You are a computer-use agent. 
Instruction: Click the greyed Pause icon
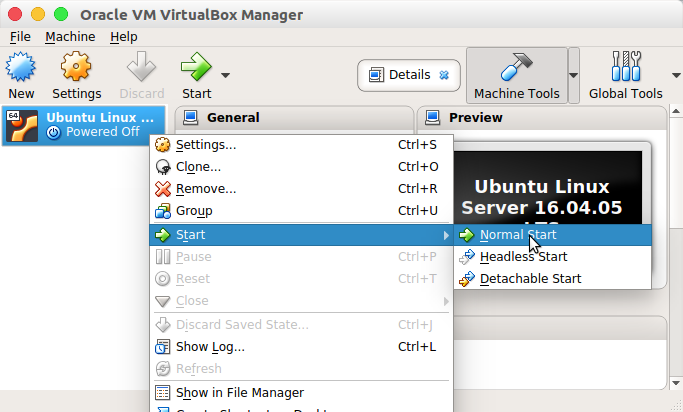[162, 257]
